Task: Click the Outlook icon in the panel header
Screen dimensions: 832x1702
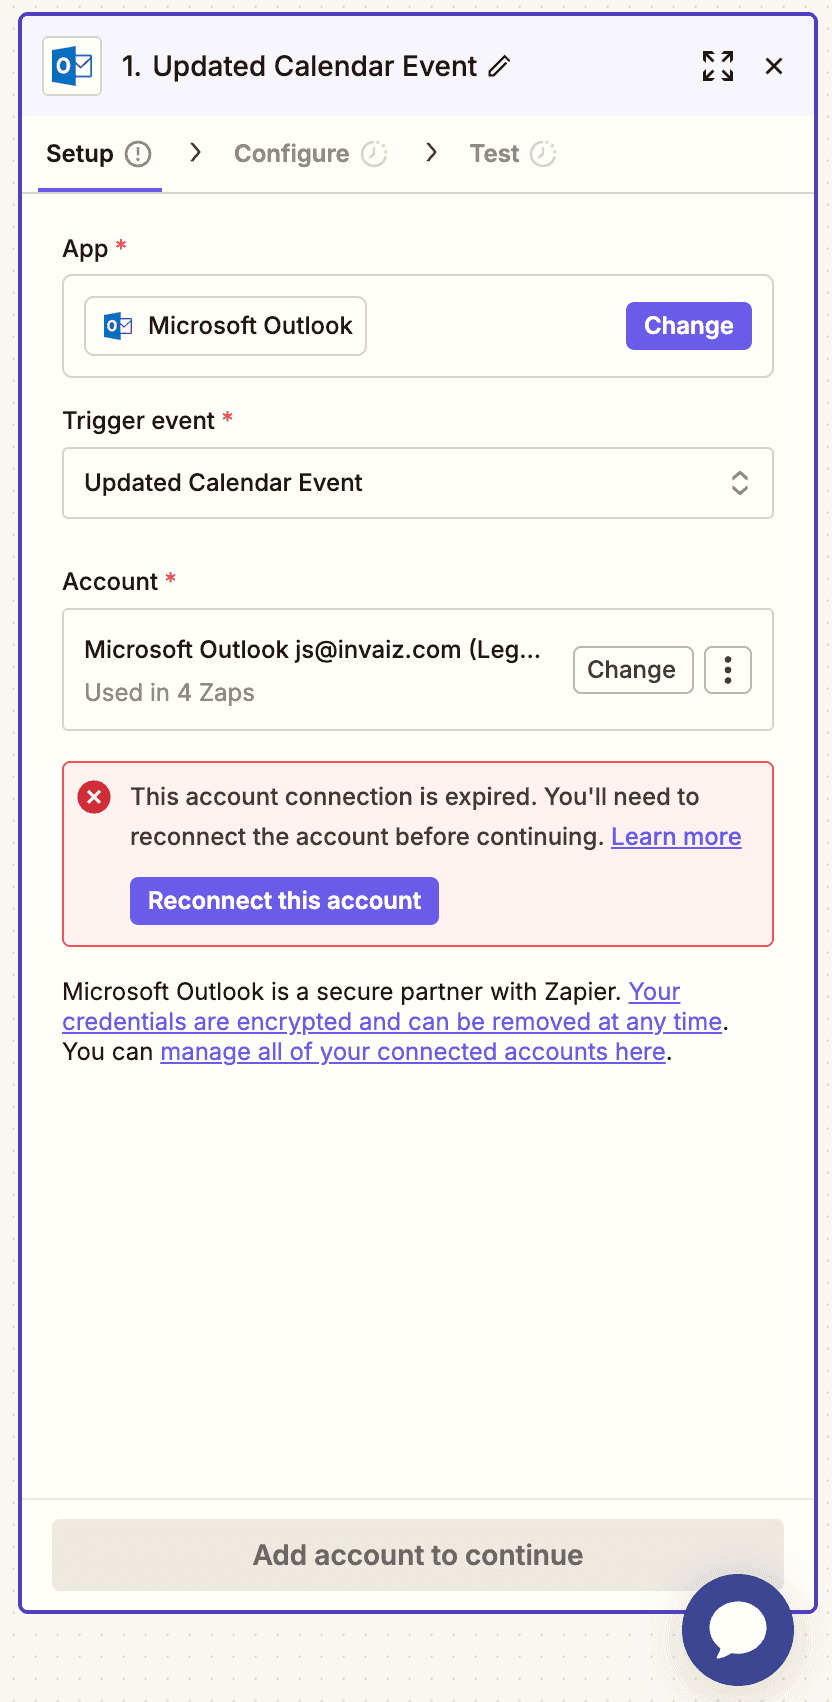Action: pos(72,66)
